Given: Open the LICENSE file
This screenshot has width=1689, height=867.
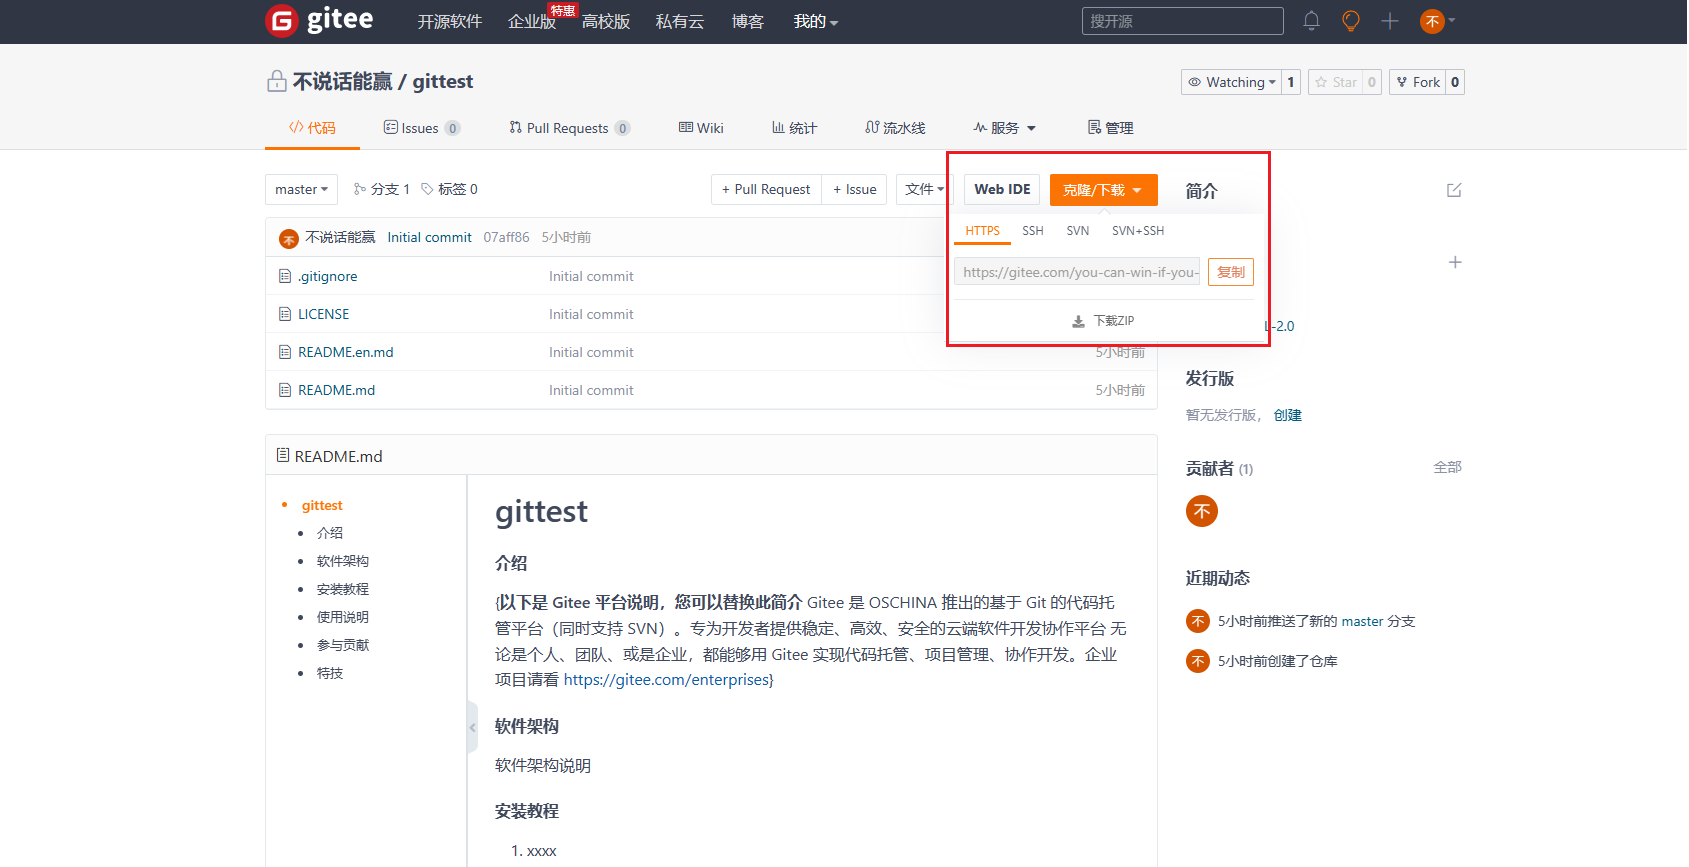Looking at the screenshot, I should [x=324, y=314].
